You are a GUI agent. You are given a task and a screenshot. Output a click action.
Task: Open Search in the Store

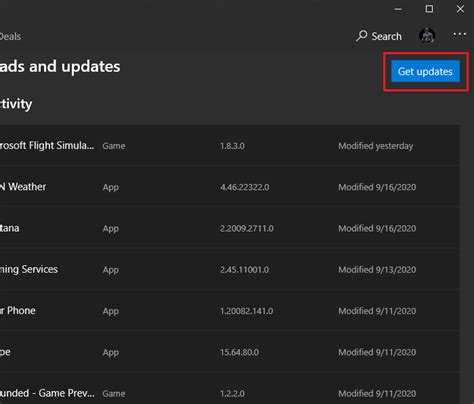[379, 36]
